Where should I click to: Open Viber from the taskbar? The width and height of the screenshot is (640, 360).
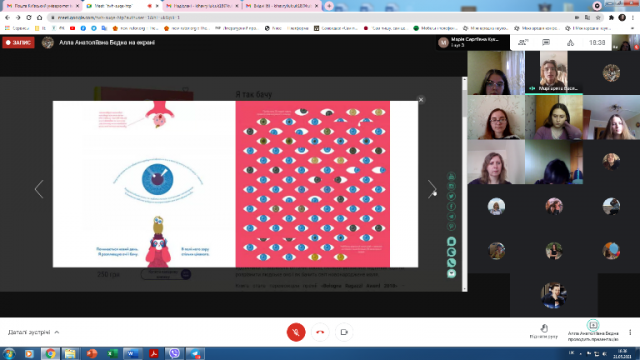pos(174,353)
